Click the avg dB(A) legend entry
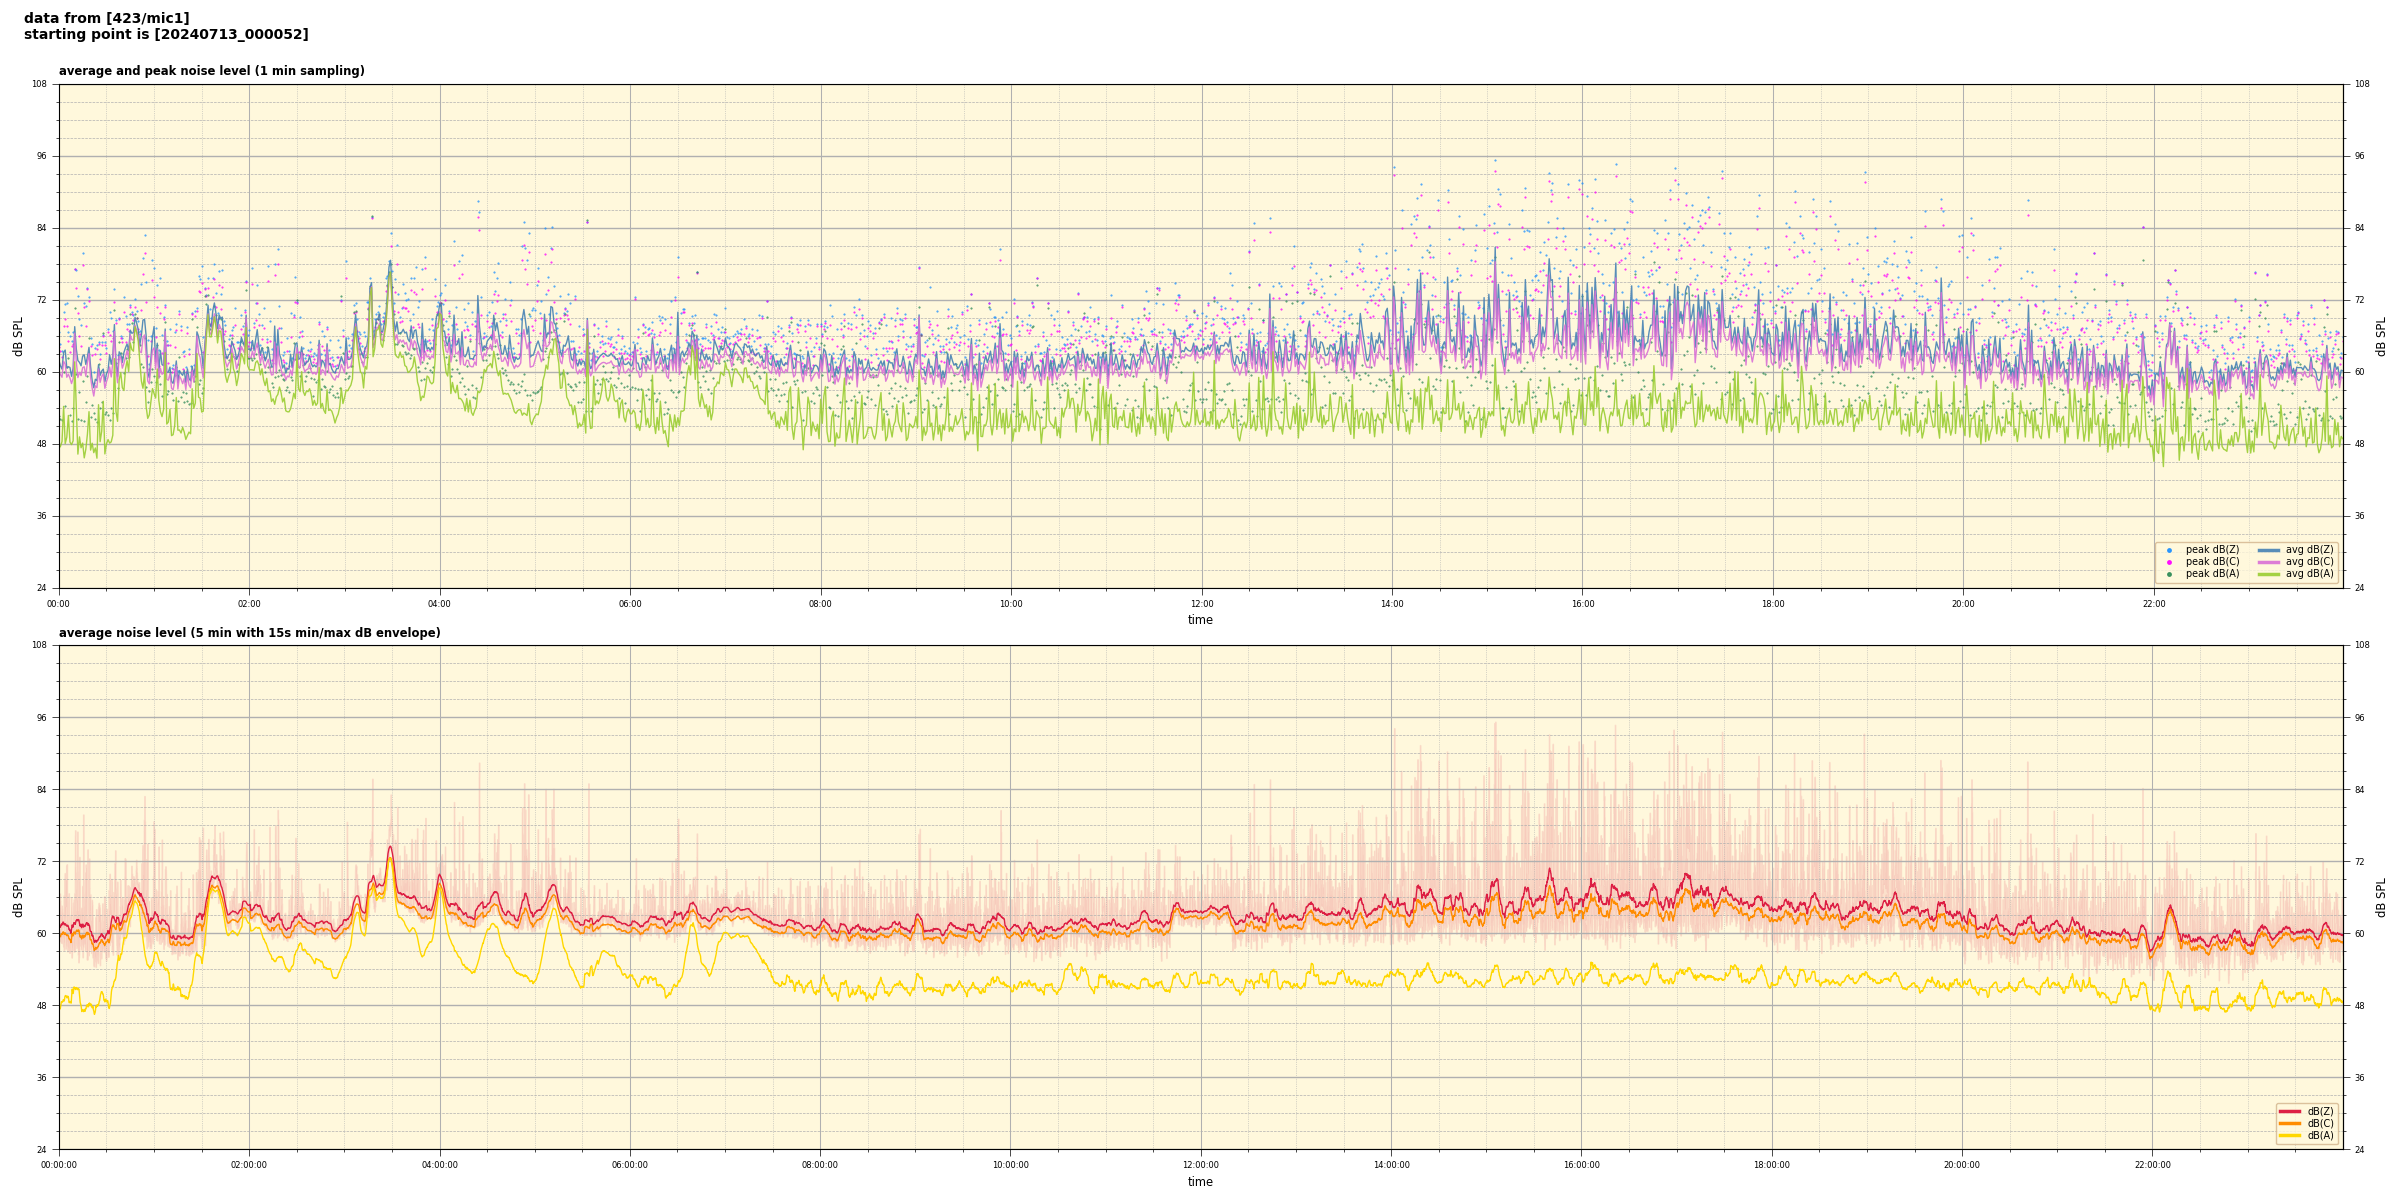Screen dimensions: 2400x1200 (x=2309, y=574)
